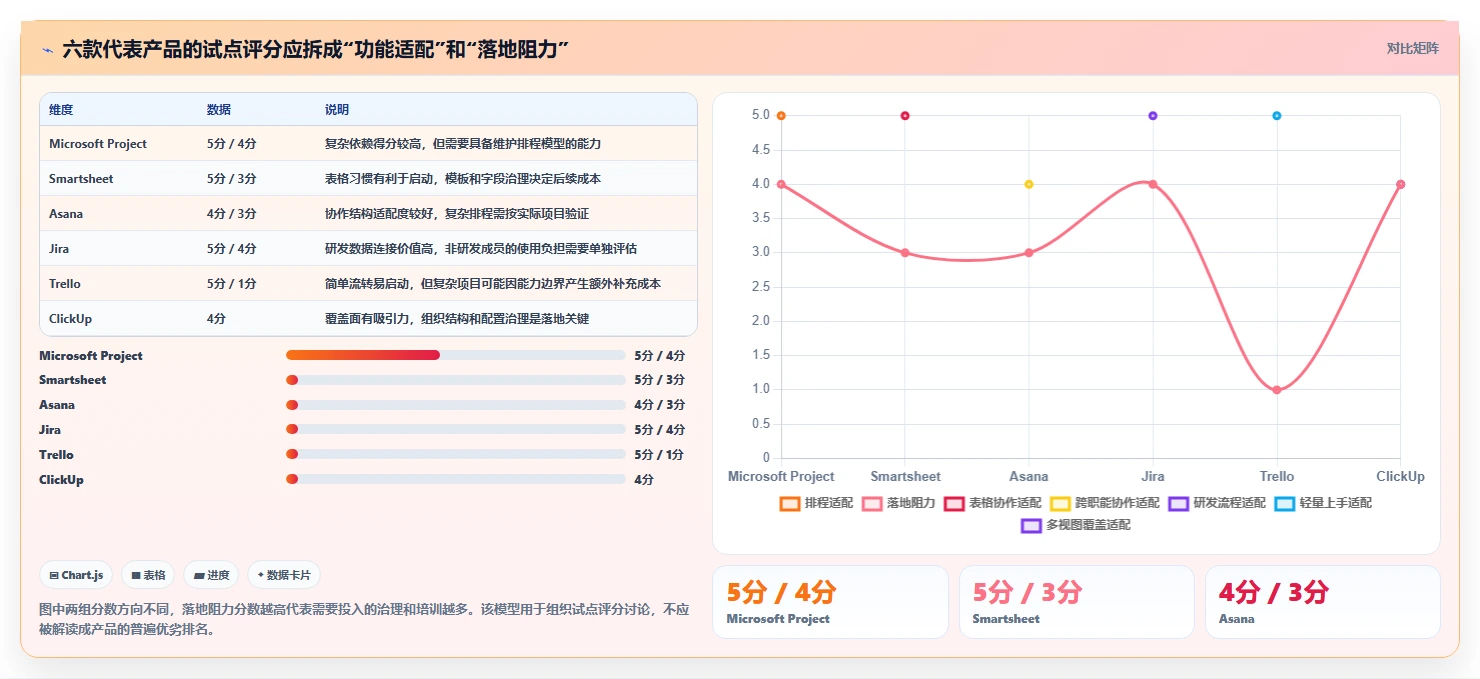Toggle the 跨职能协作适配 legend series
This screenshot has height=679, width=1480.
point(1105,503)
